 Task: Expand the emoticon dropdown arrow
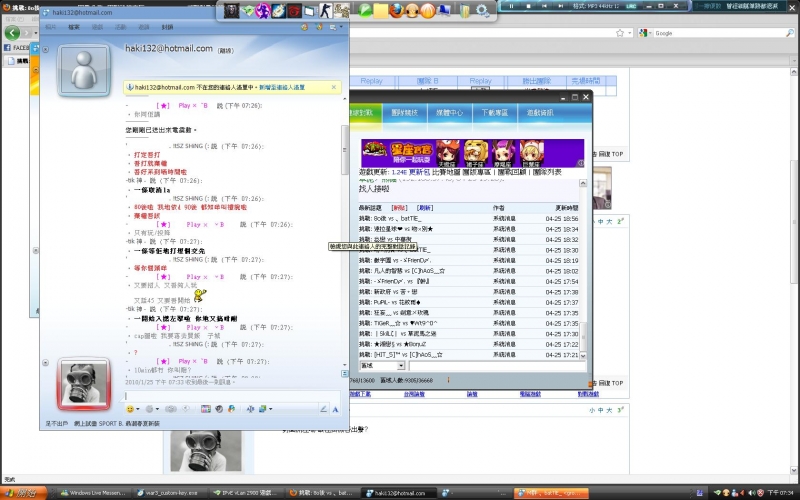pyautogui.click(x=140, y=409)
